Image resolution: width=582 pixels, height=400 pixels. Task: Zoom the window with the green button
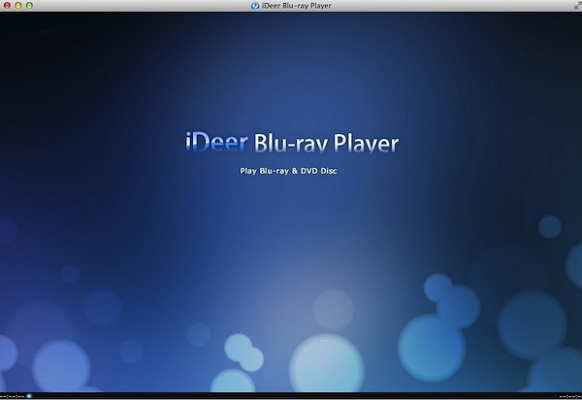pyautogui.click(x=29, y=6)
